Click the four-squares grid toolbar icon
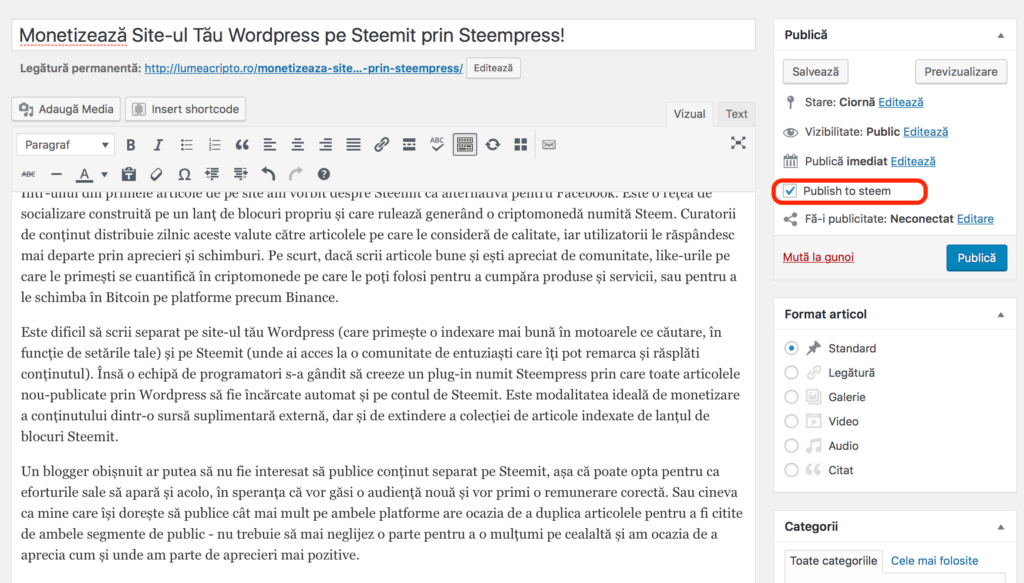The image size is (1024, 583). [x=520, y=145]
